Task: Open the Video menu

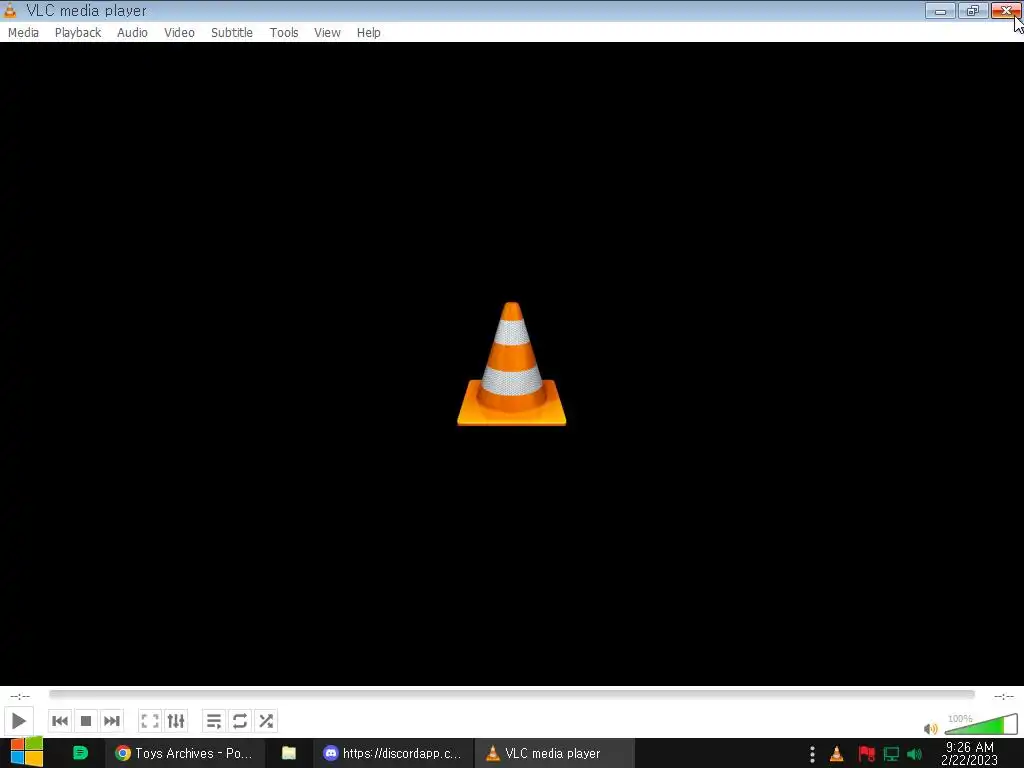Action: click(179, 33)
